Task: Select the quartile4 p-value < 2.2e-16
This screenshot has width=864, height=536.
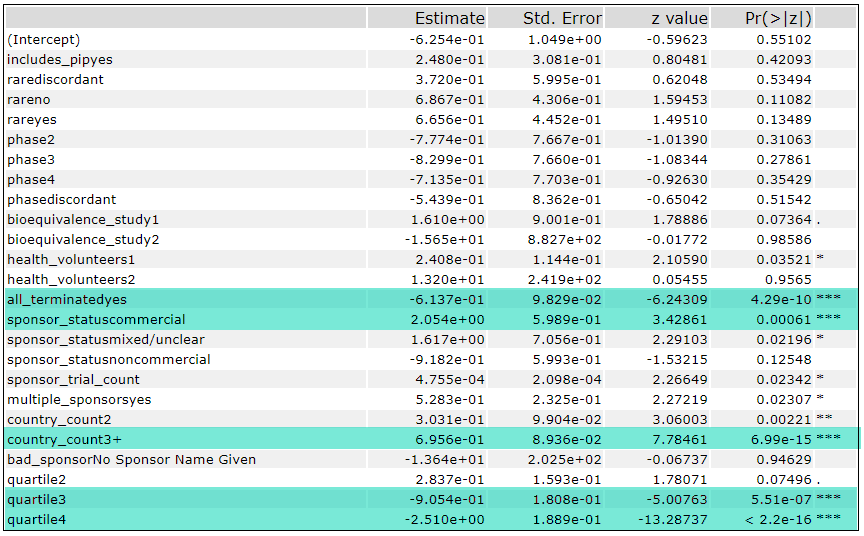Action: 778,519
